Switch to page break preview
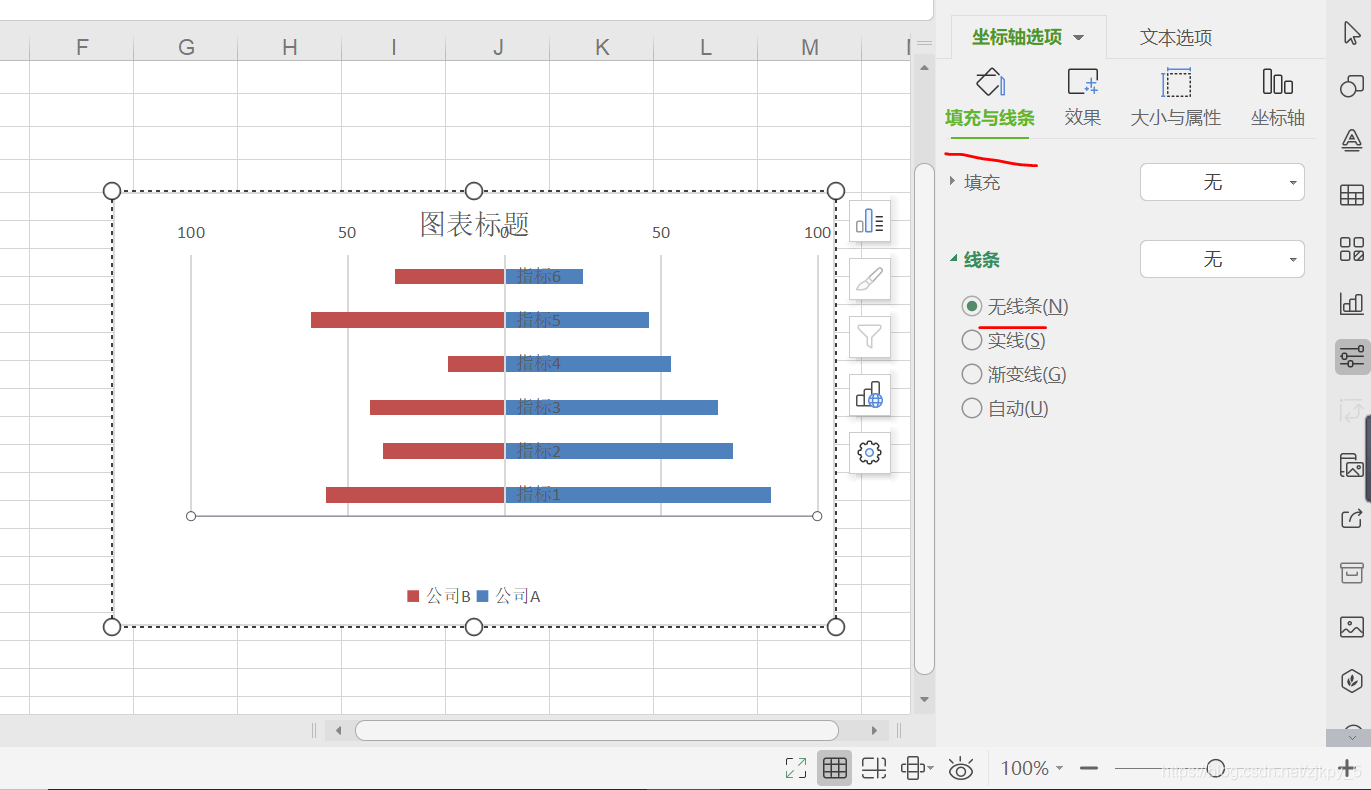 (874, 768)
